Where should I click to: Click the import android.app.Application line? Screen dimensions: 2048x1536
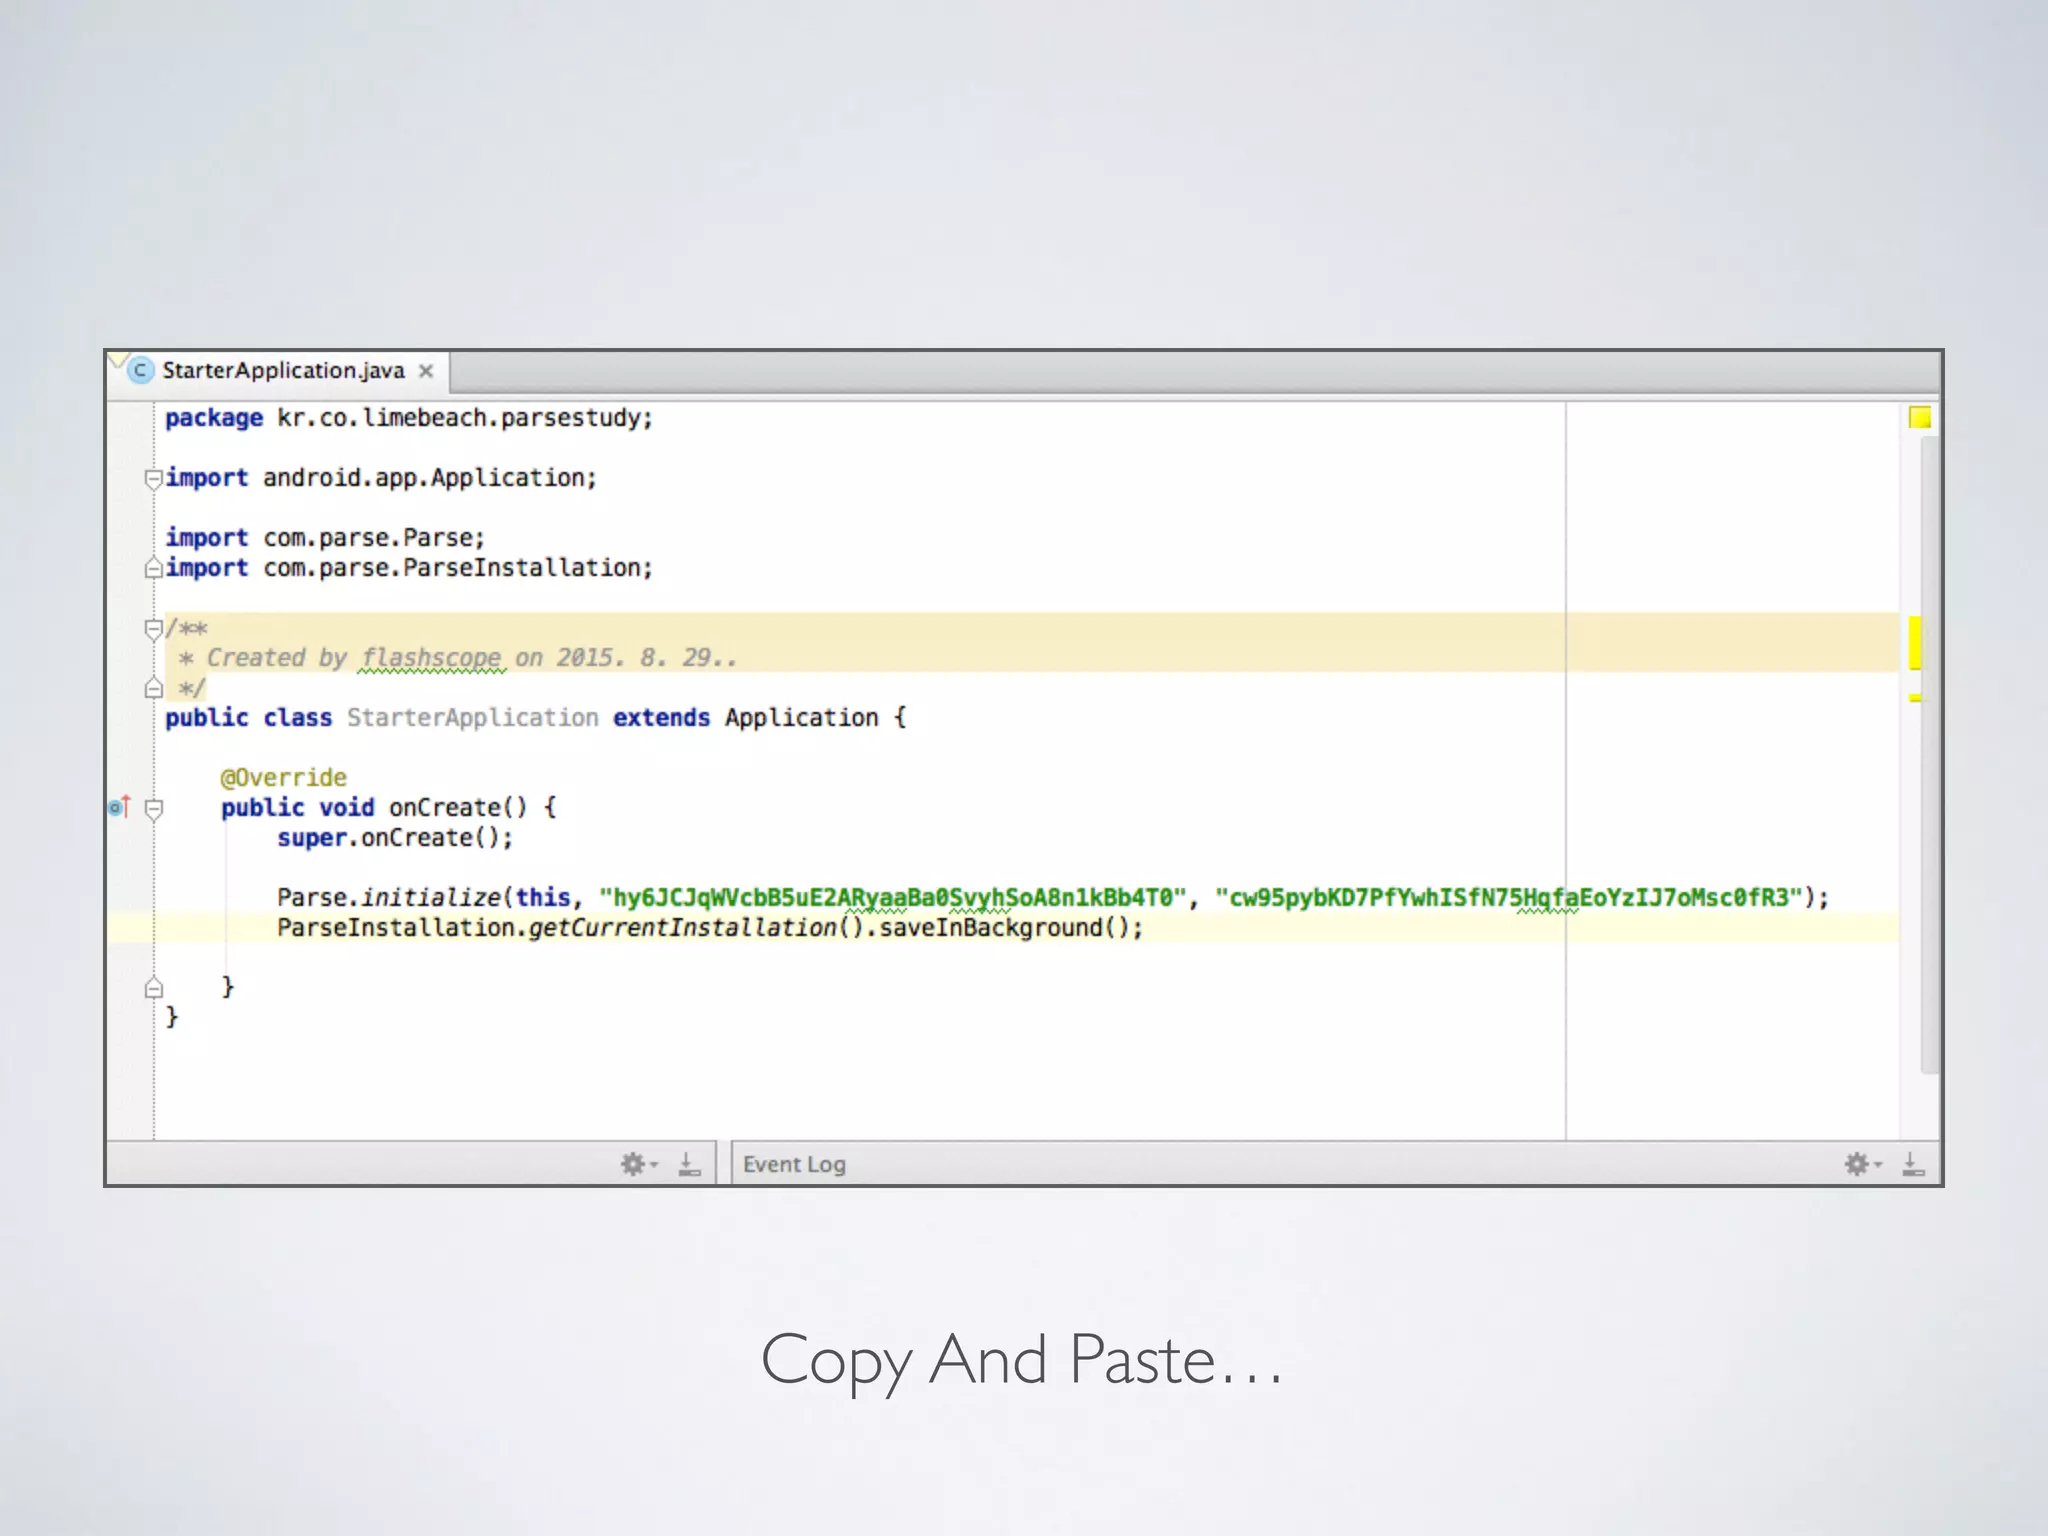point(381,478)
